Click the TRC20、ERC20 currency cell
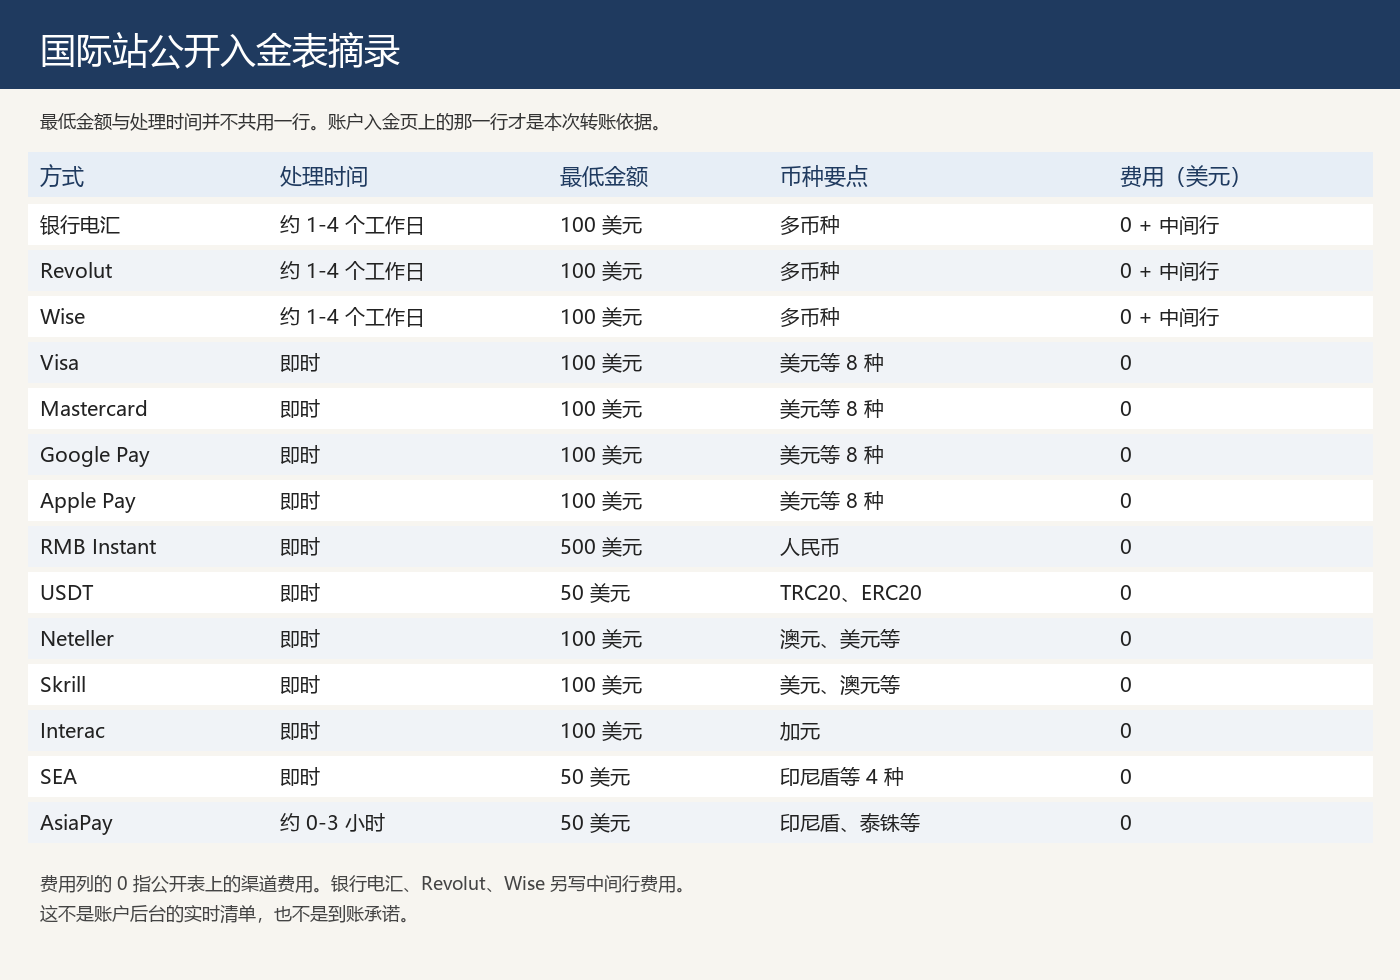The height and width of the screenshot is (980, 1400). point(851,593)
